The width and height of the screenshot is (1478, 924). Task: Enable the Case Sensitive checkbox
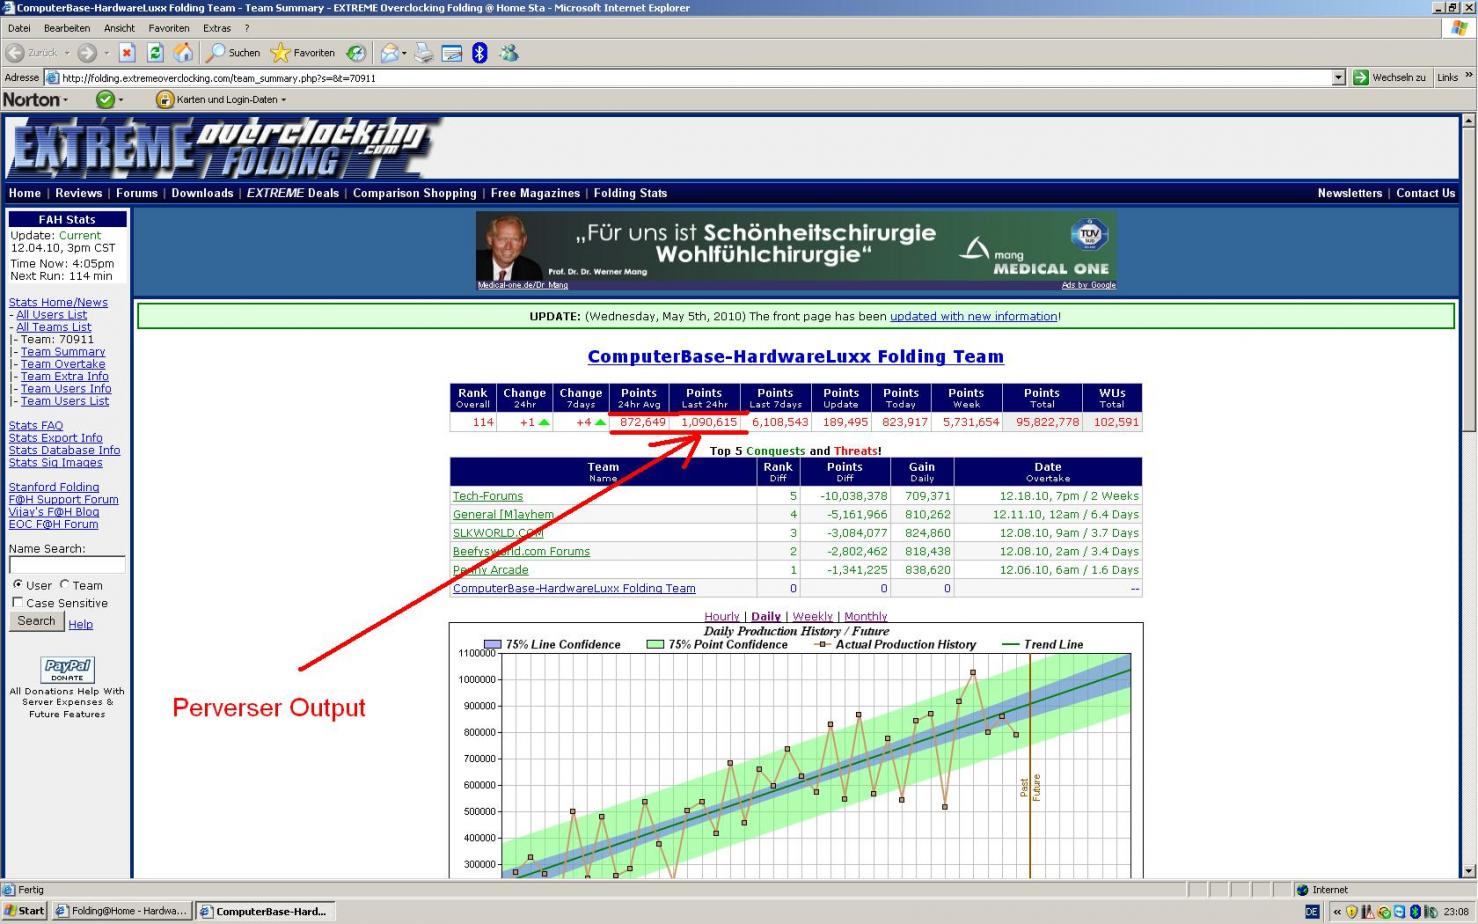(17, 602)
